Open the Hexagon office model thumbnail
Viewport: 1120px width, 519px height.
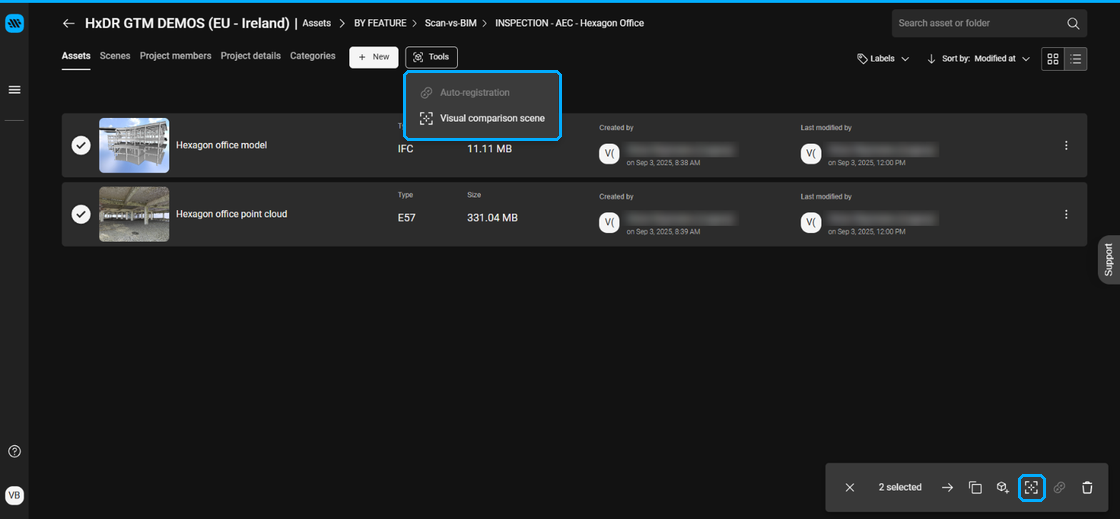coord(134,146)
